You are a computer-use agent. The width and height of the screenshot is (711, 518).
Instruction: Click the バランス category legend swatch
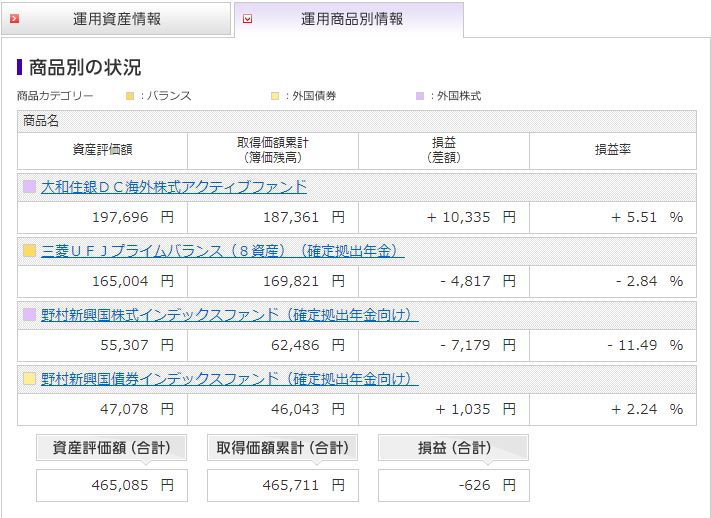(x=130, y=96)
